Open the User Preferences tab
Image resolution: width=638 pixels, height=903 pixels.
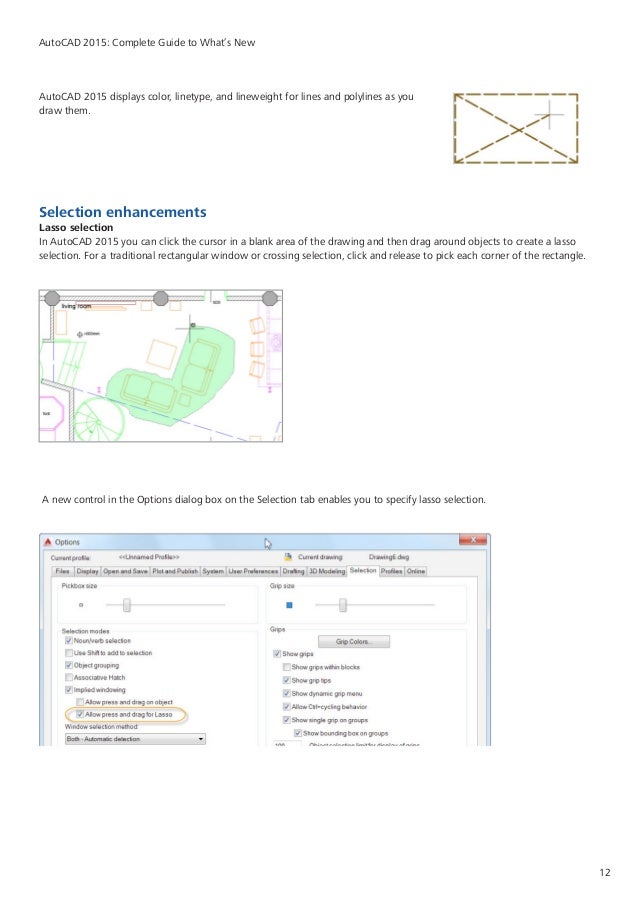[x=253, y=571]
